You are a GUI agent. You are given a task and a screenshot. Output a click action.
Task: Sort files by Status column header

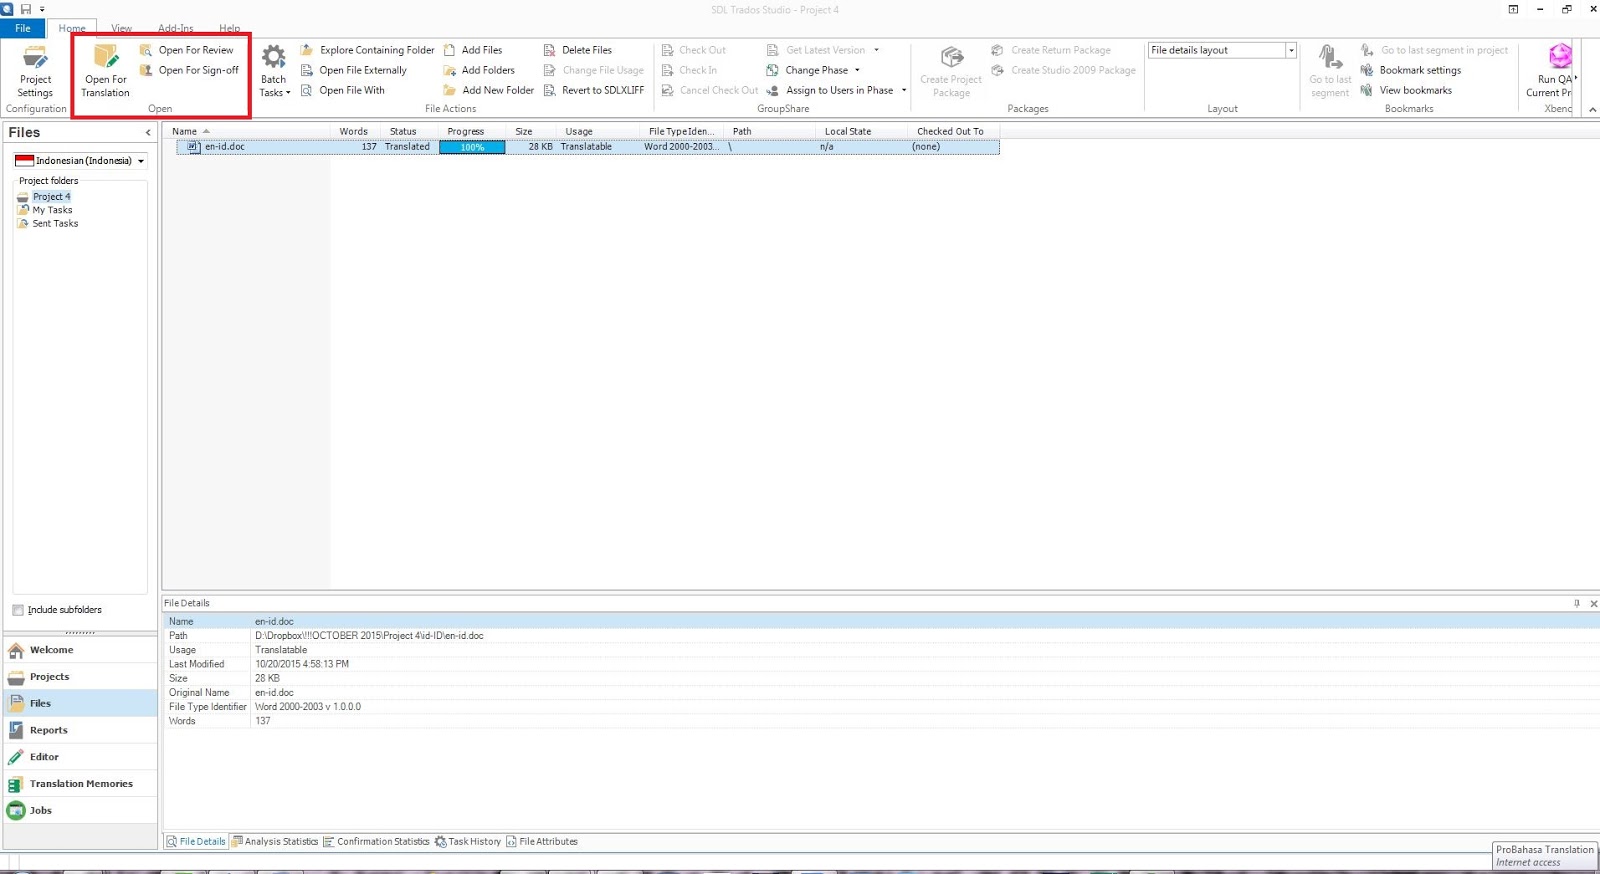click(x=403, y=131)
